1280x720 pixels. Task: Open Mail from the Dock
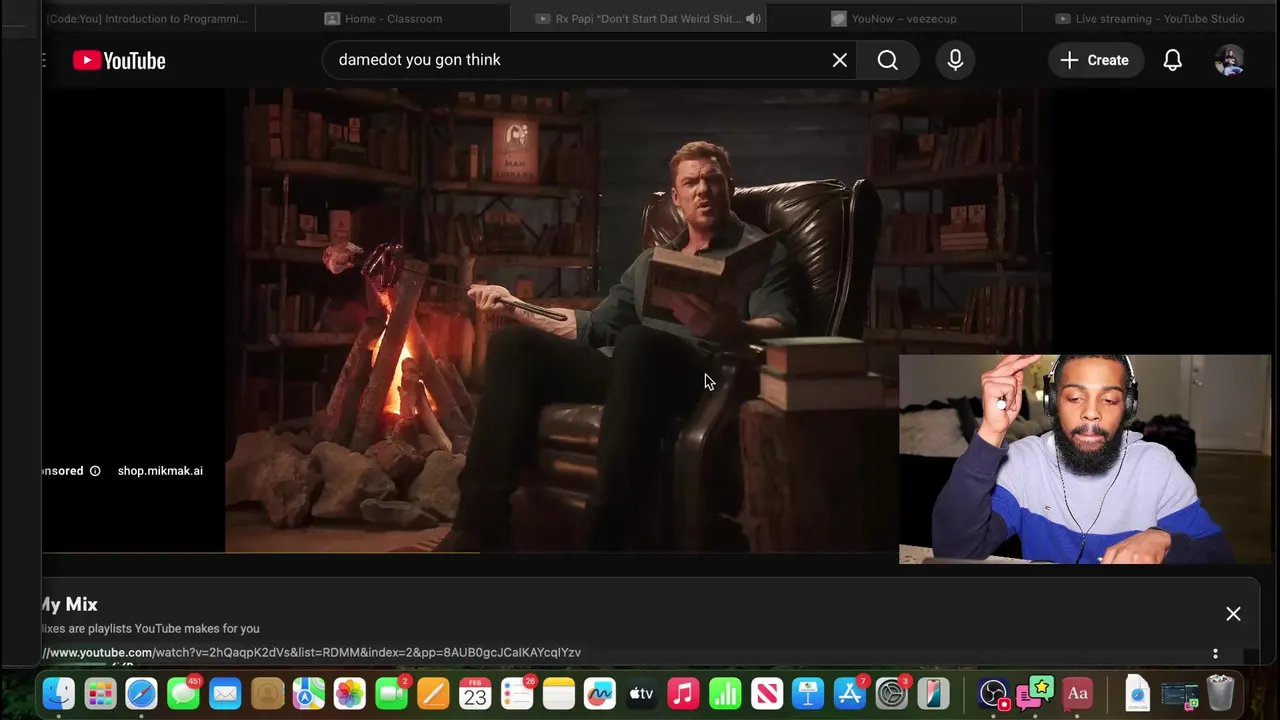click(225, 693)
